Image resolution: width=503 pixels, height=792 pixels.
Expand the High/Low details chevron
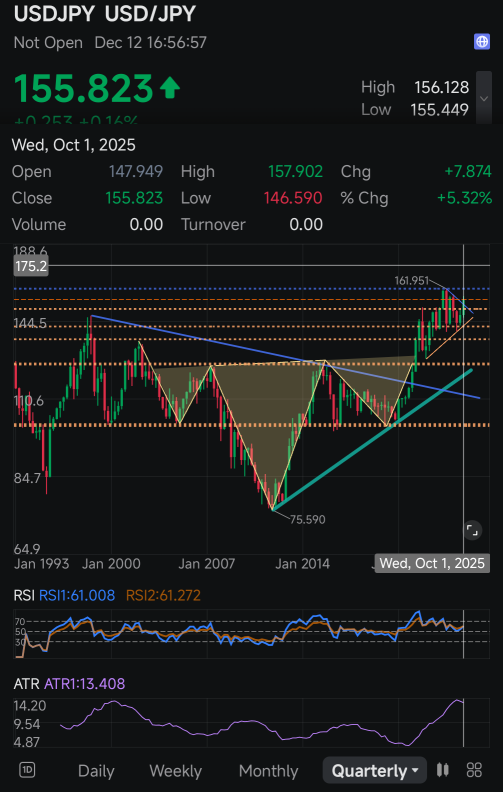(x=484, y=98)
